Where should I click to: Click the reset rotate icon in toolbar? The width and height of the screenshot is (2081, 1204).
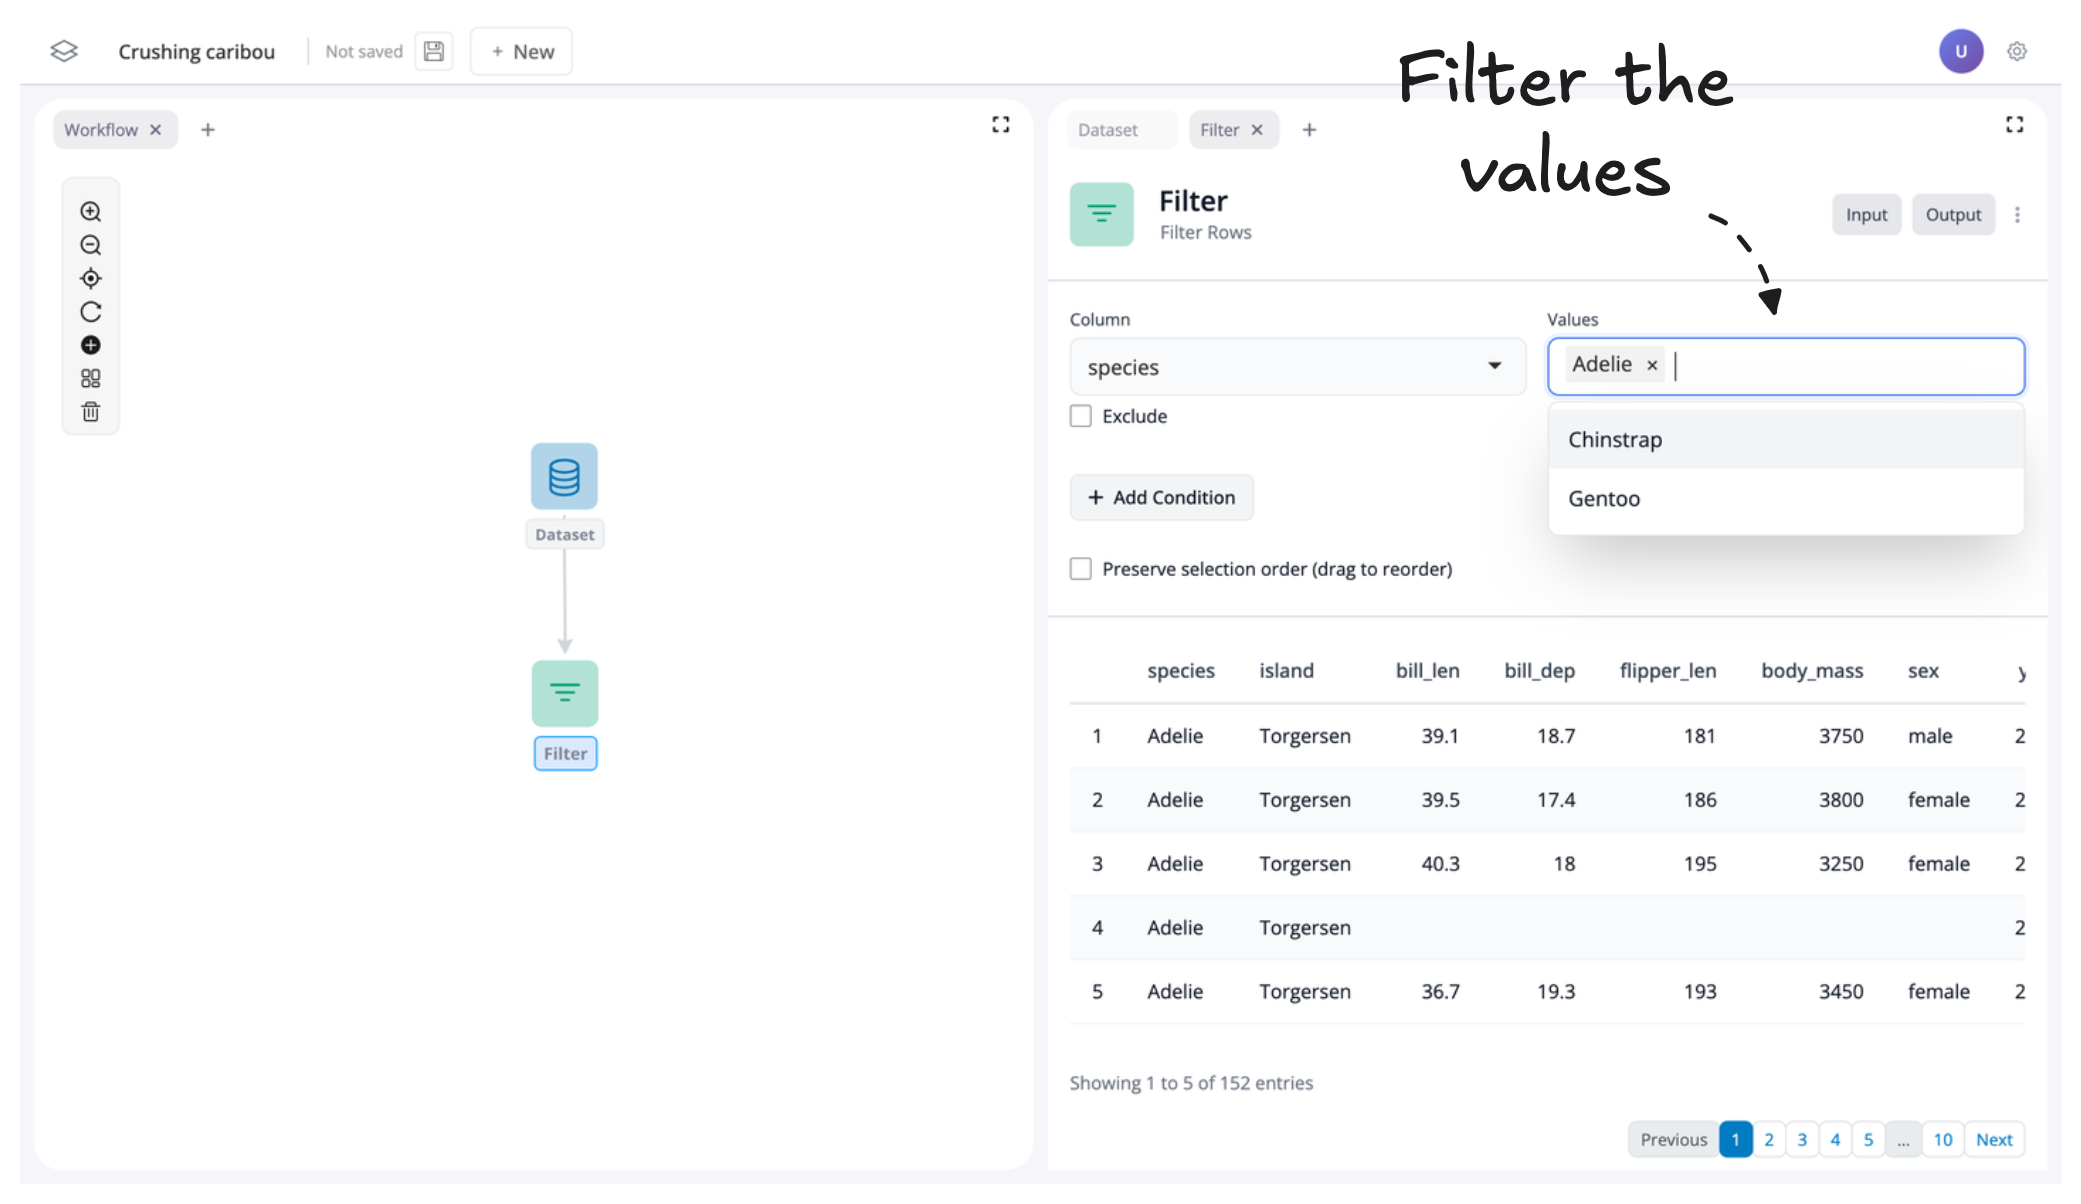click(91, 312)
